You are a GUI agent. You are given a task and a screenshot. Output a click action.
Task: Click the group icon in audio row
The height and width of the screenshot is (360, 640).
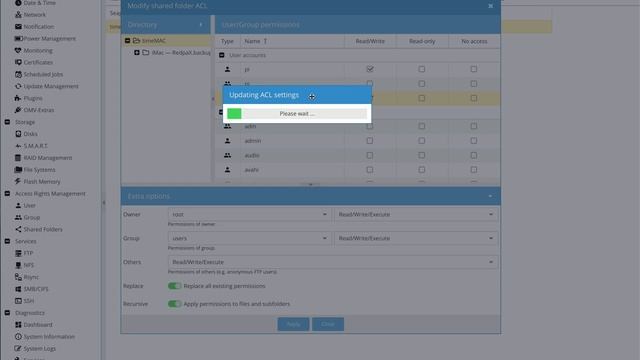(x=227, y=155)
